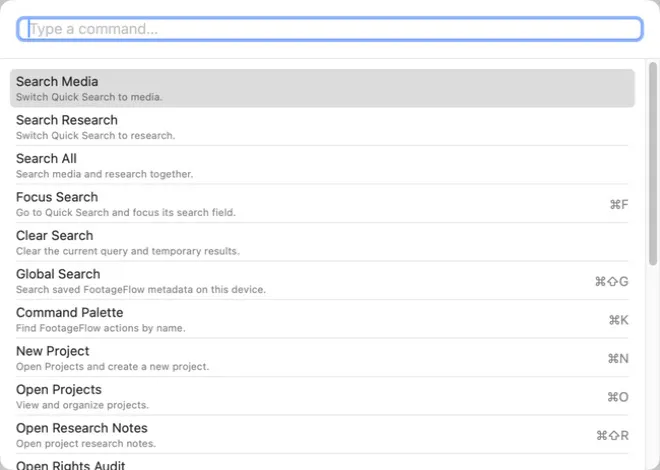660x470 pixels.
Task: Click the 'Type a command...' input field
Action: pos(330,29)
